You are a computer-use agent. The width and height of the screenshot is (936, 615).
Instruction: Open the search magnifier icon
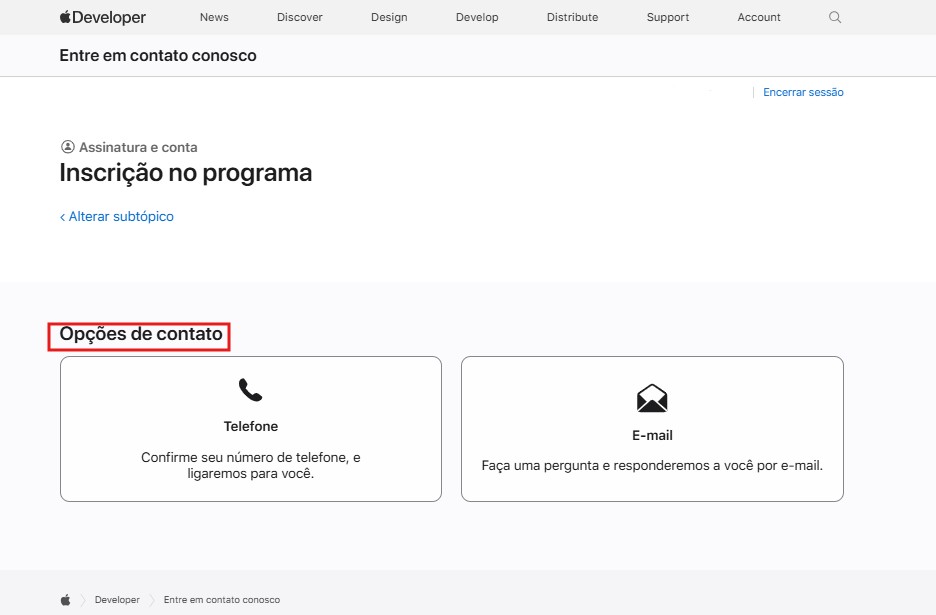(834, 17)
